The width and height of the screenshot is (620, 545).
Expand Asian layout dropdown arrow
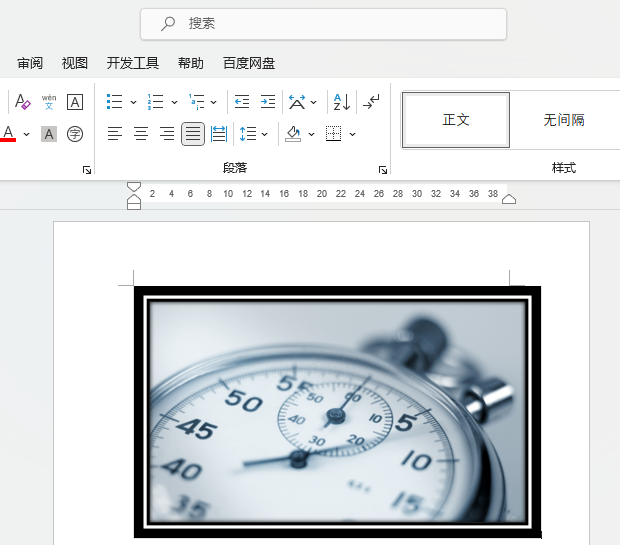point(314,102)
